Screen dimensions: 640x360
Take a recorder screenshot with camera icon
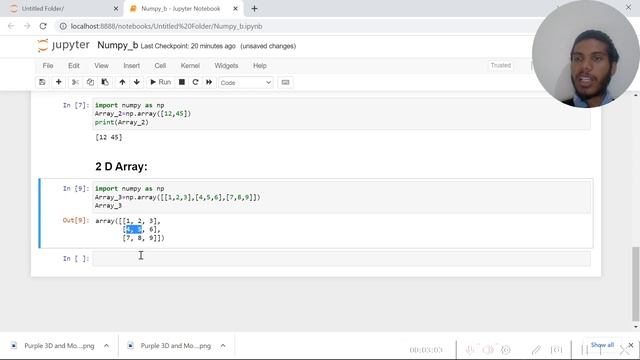tap(556, 350)
